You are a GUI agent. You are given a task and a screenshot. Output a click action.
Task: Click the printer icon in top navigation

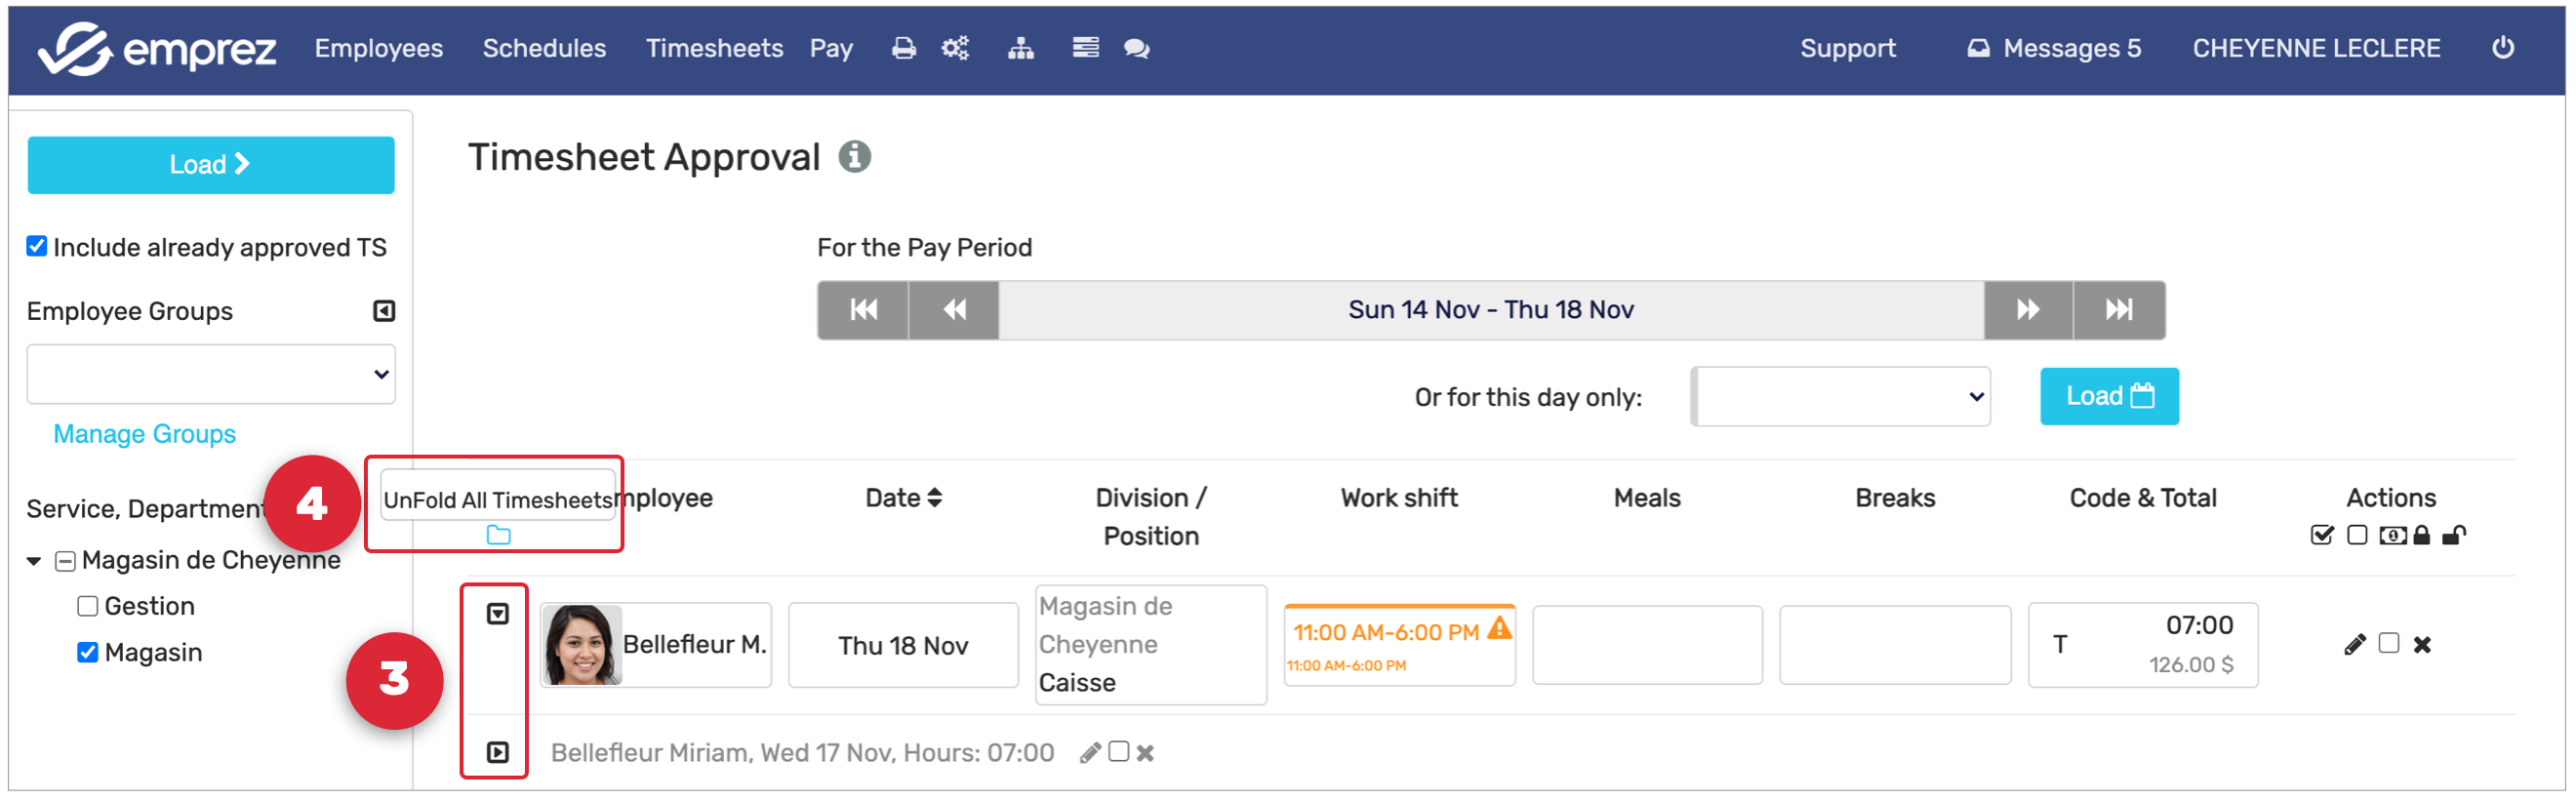(903, 48)
